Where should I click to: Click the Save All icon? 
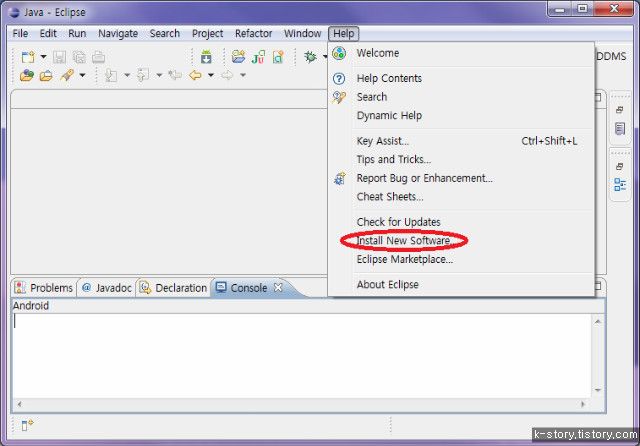point(79,57)
